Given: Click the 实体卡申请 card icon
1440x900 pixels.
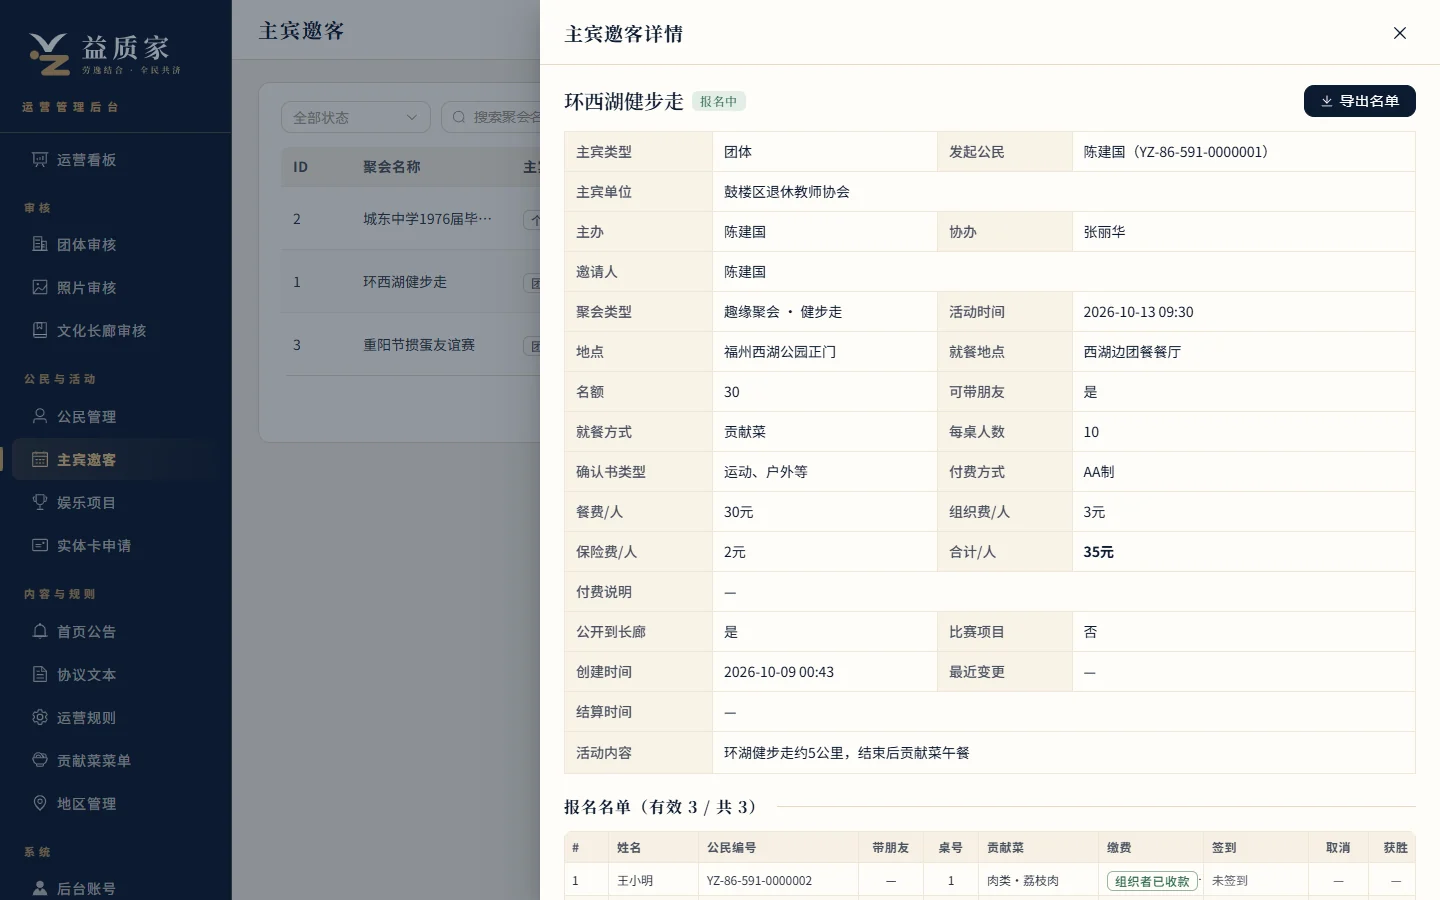Looking at the screenshot, I should tap(40, 545).
